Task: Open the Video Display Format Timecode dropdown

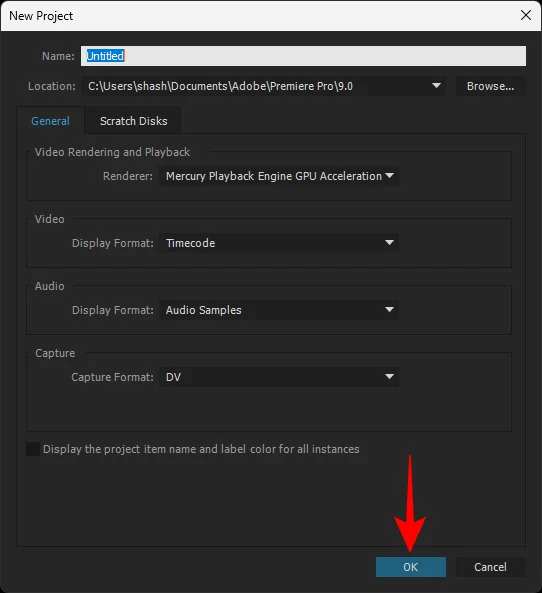Action: click(x=279, y=243)
